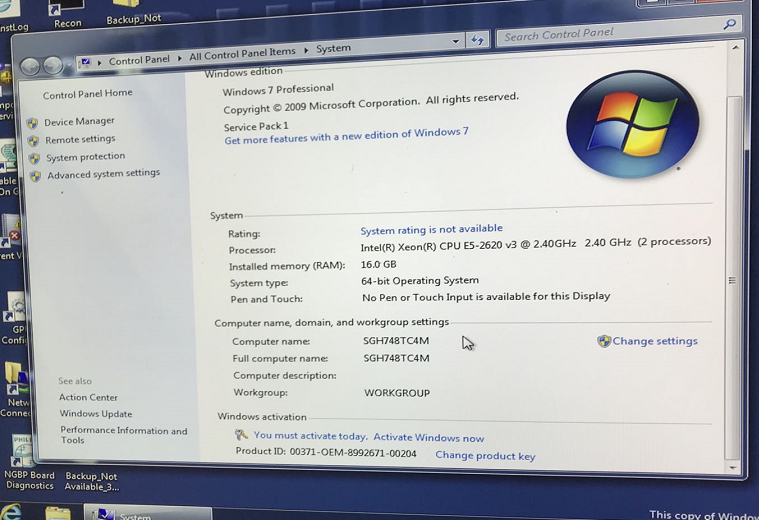Click the Change product key link

pos(485,456)
